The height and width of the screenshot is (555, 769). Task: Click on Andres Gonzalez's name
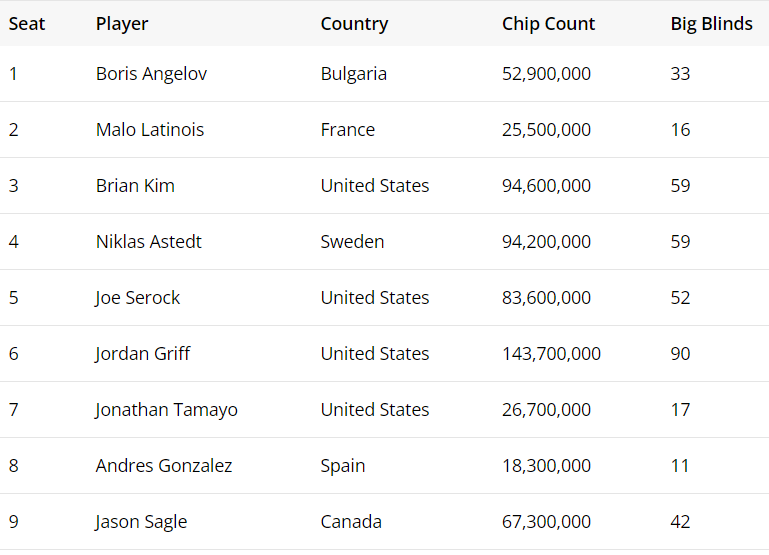click(164, 466)
